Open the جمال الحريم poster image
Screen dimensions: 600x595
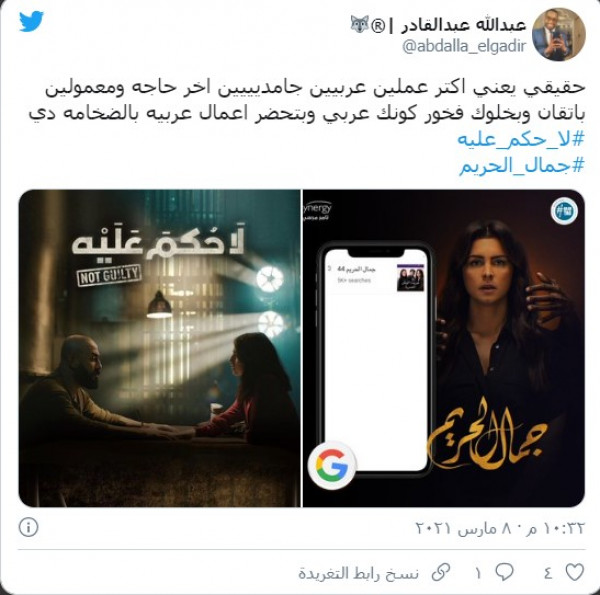(444, 348)
